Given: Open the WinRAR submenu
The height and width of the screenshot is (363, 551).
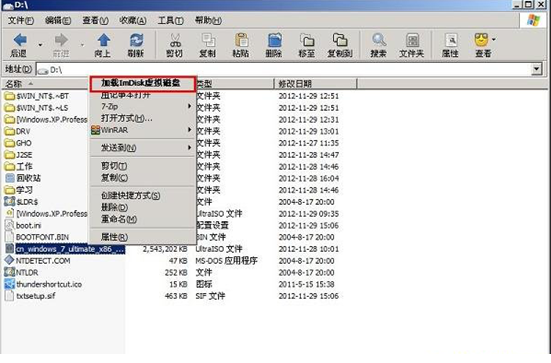Looking at the screenshot, I should tap(142, 130).
